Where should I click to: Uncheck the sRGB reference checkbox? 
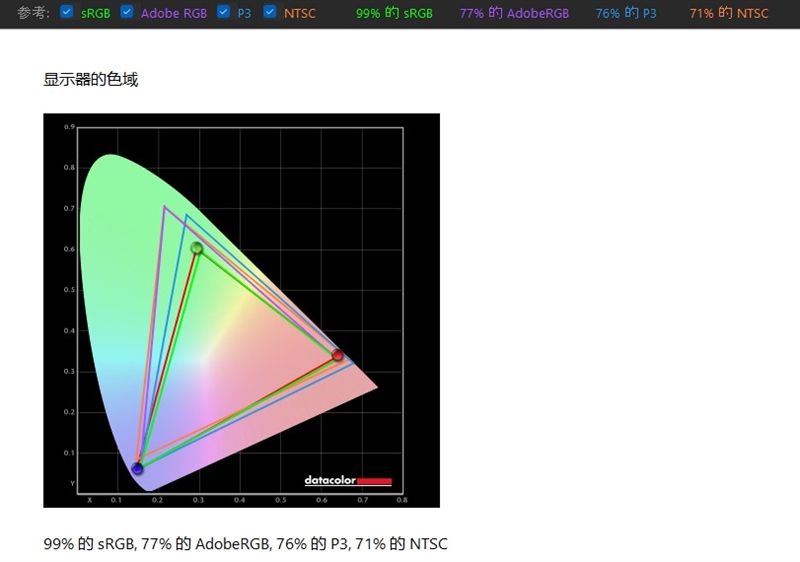click(x=66, y=12)
